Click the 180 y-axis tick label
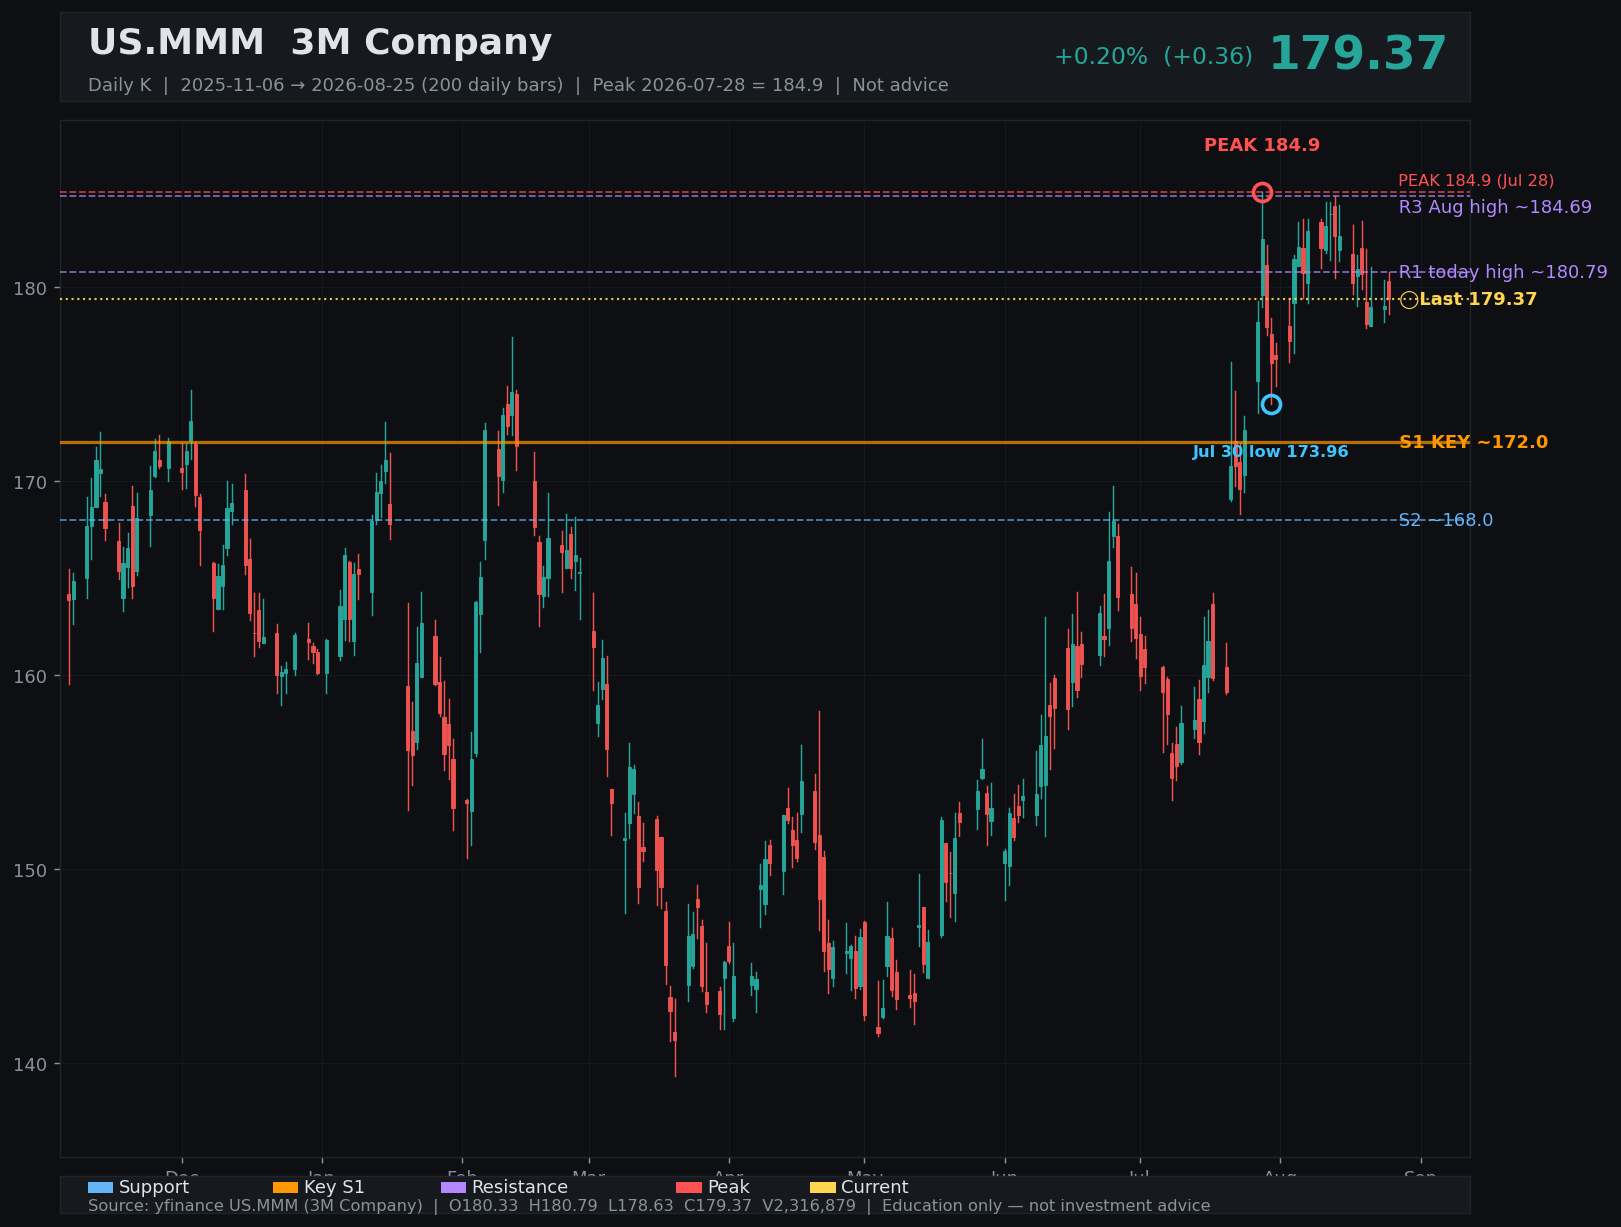Screen dimensions: 1621x1227 click(29, 289)
